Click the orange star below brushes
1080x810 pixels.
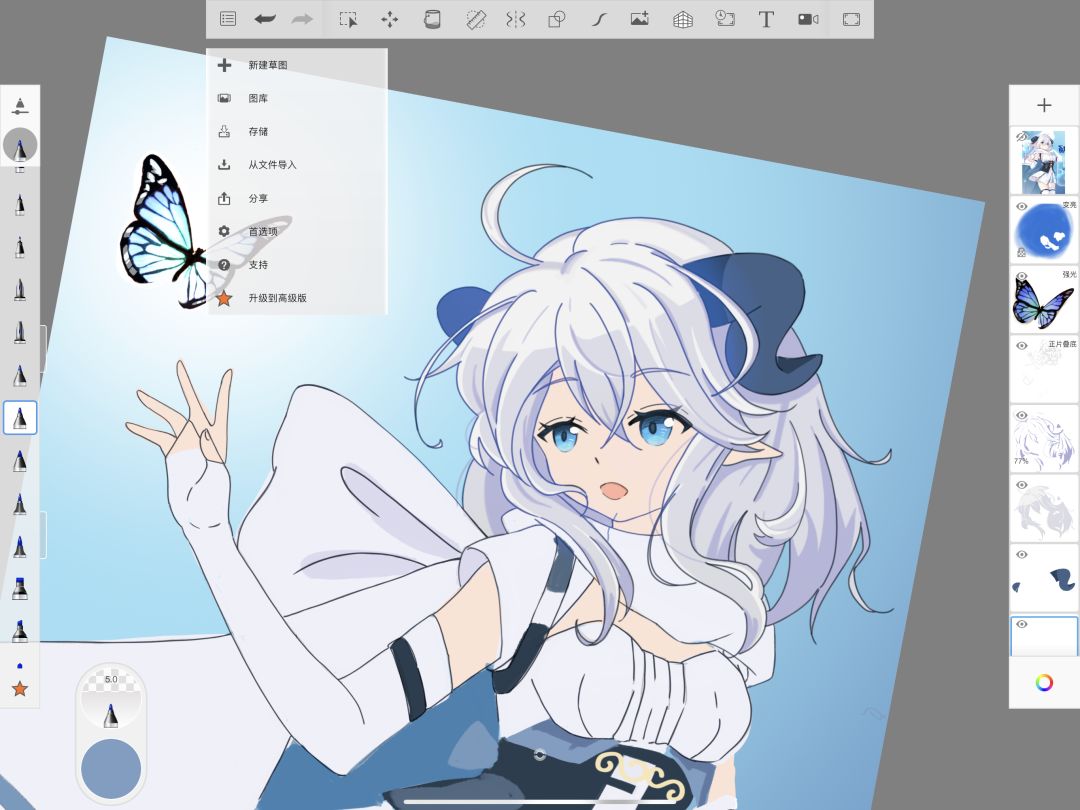tap(20, 688)
